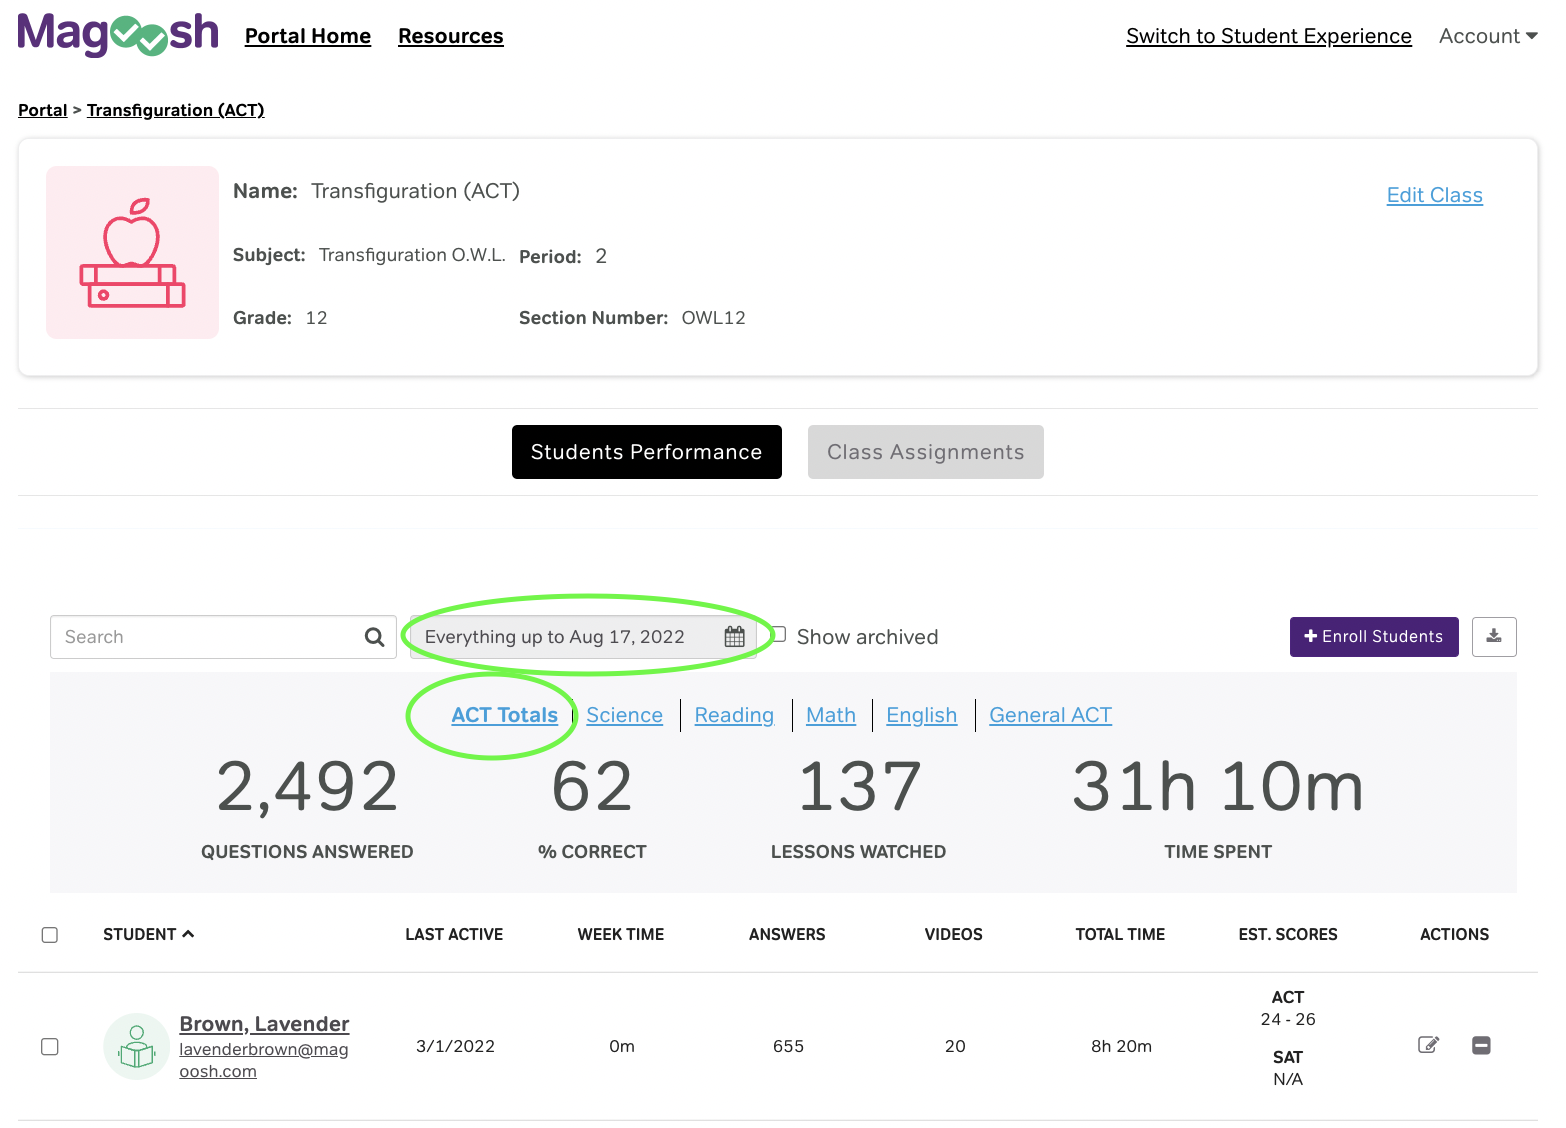This screenshot has height=1128, width=1566.
Task: Click the 24 - 26 ACT score
Action: click(x=1288, y=1019)
